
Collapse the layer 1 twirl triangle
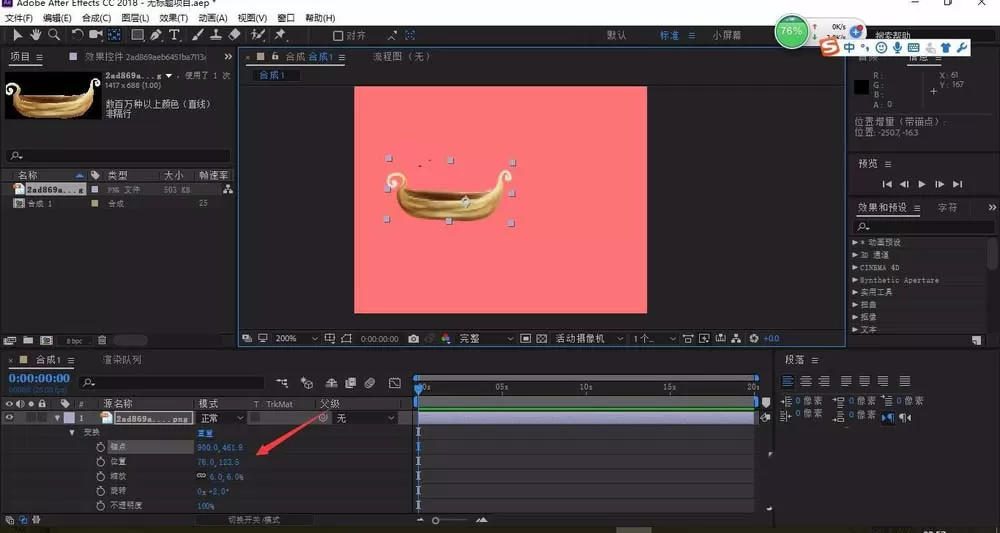click(57, 418)
